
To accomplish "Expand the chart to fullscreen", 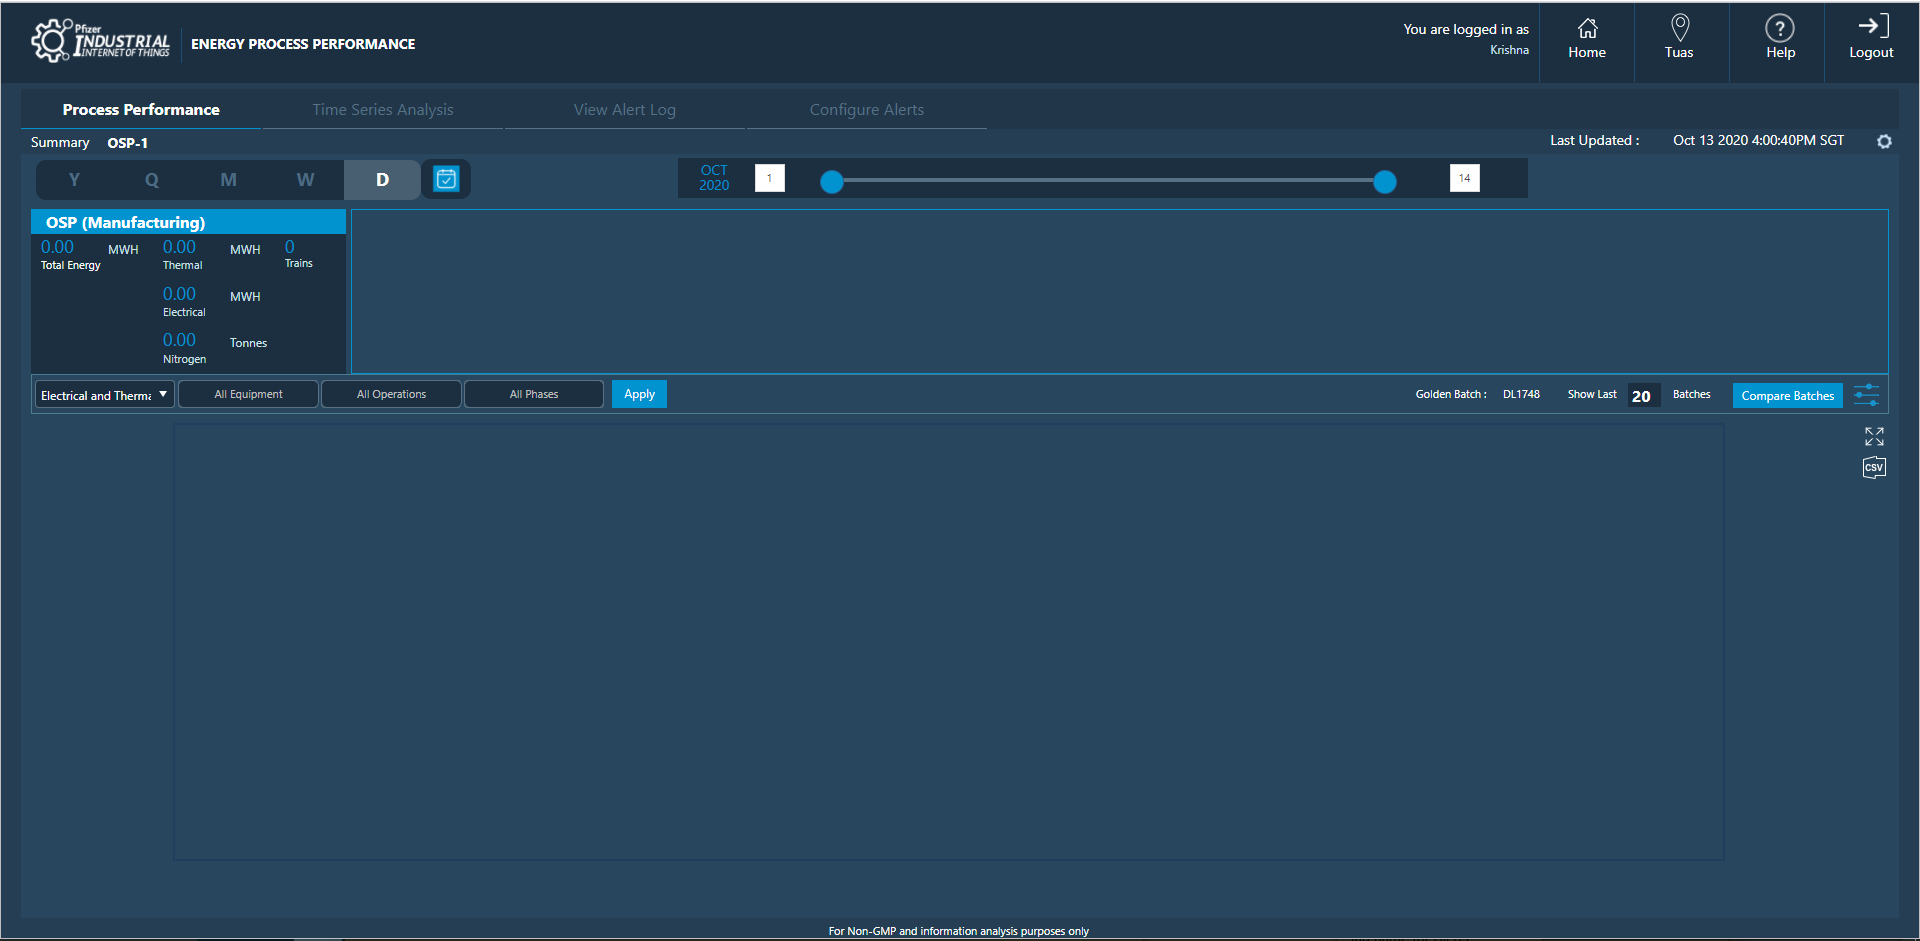I will pos(1874,436).
